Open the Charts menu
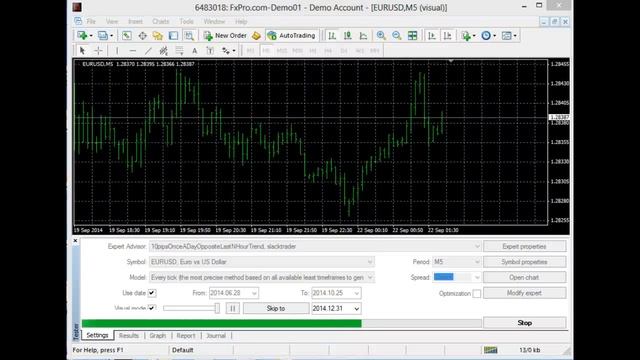 [x=160, y=21]
